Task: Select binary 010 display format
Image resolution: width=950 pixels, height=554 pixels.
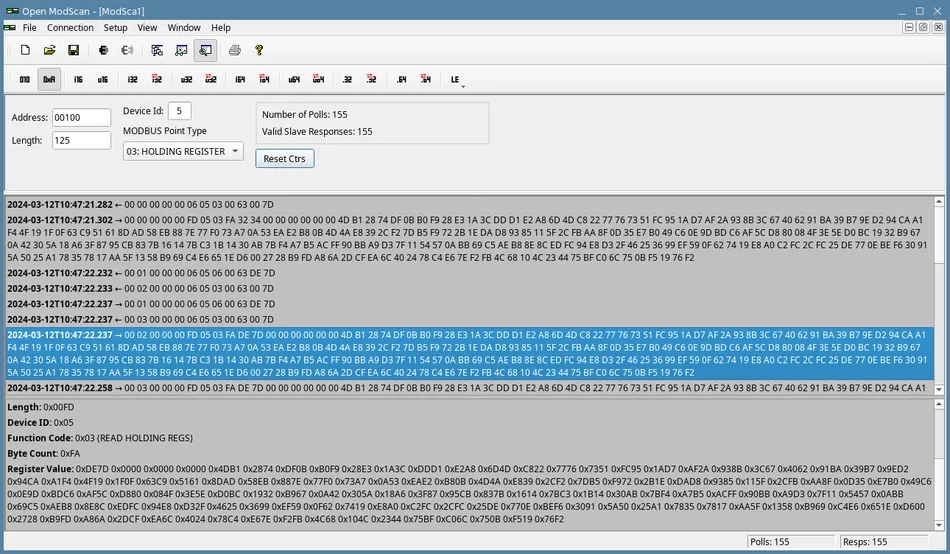Action: point(25,79)
